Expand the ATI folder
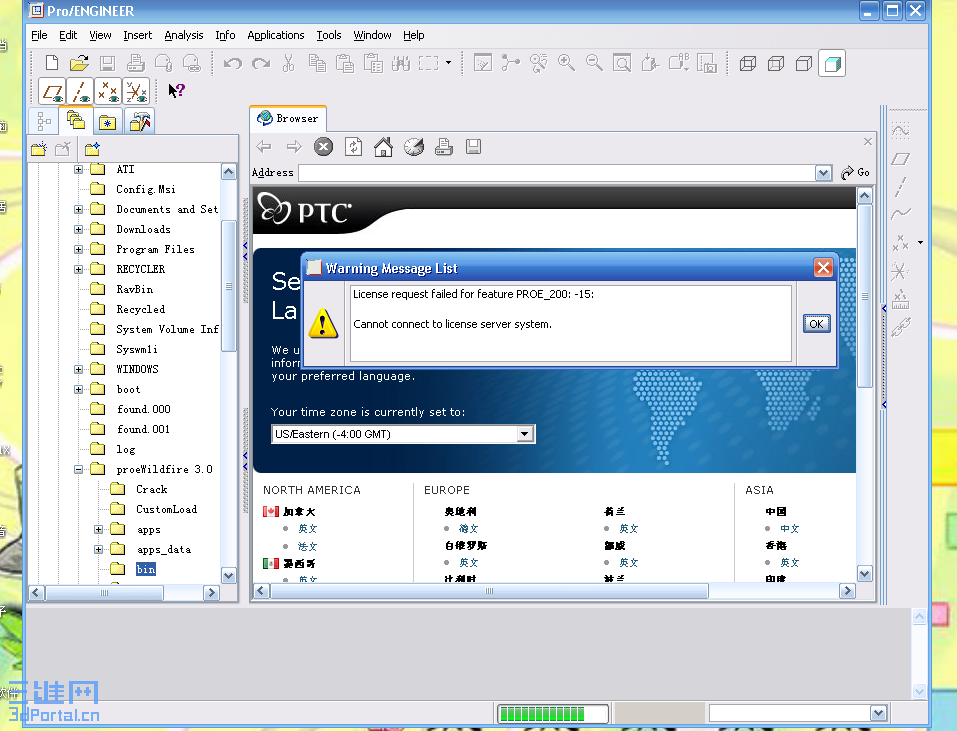Image resolution: width=957 pixels, height=731 pixels. 78,170
